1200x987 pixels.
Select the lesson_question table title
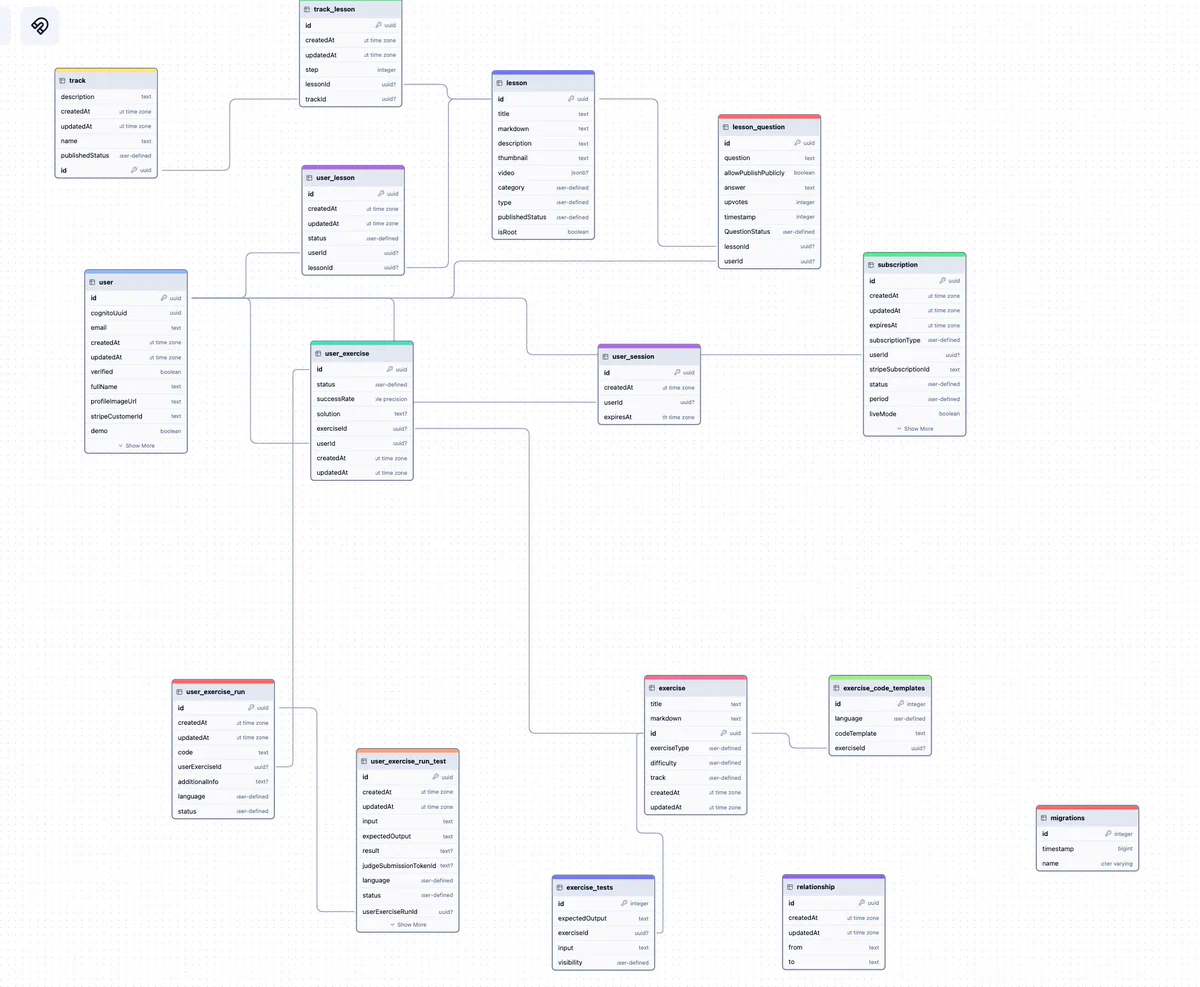759,127
